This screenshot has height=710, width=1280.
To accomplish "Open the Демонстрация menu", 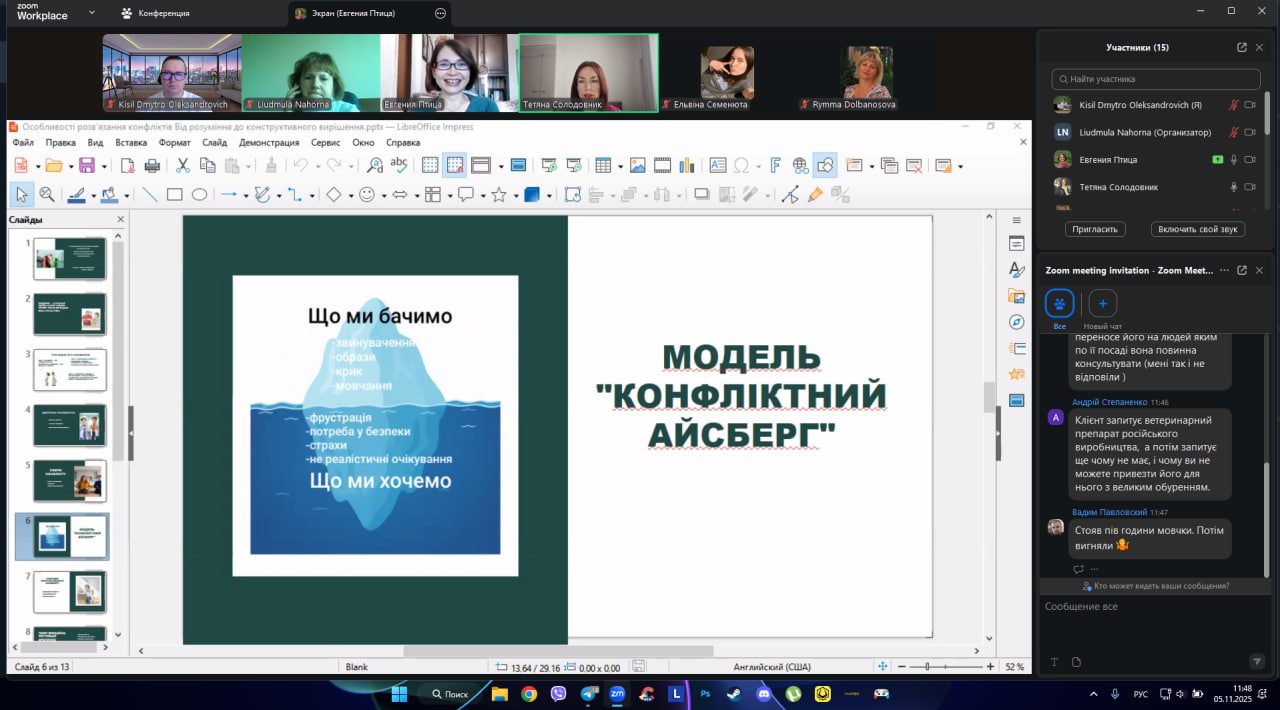I will [268, 143].
